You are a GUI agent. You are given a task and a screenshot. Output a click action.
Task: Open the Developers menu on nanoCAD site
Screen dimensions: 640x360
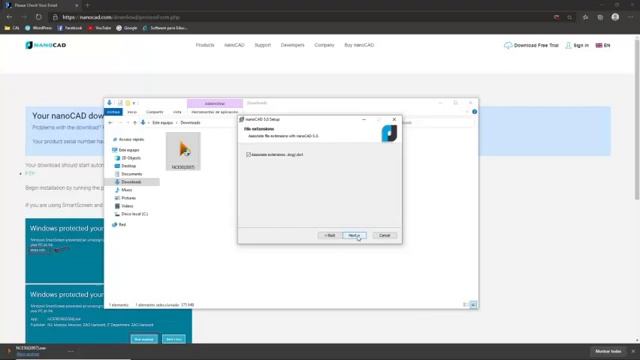click(292, 45)
